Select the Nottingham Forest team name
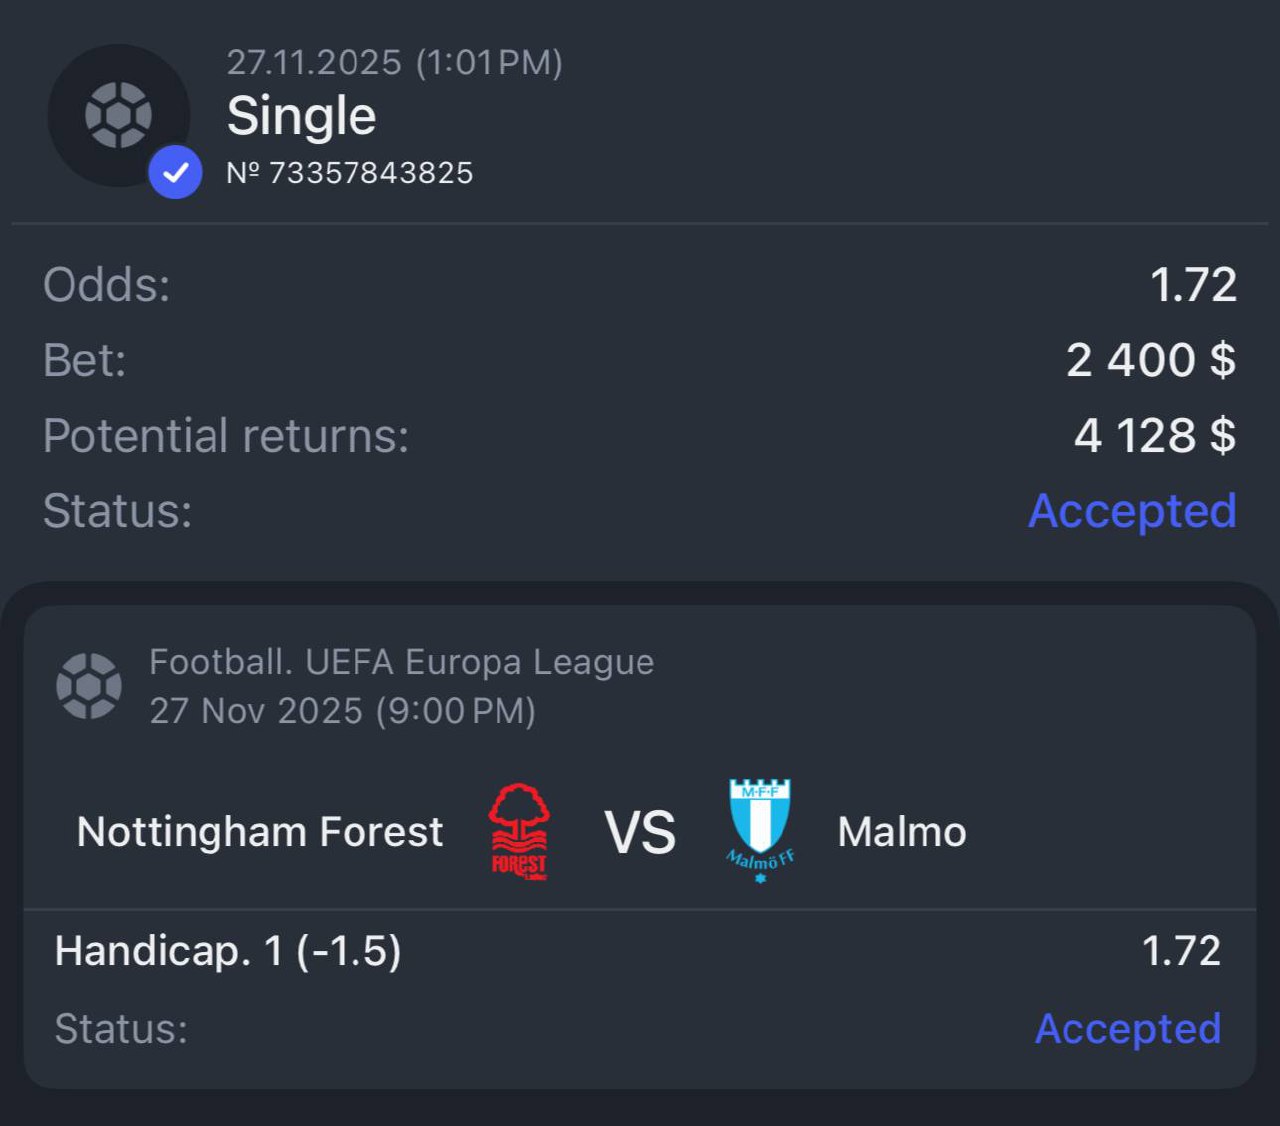Image resolution: width=1280 pixels, height=1126 pixels. coord(260,832)
